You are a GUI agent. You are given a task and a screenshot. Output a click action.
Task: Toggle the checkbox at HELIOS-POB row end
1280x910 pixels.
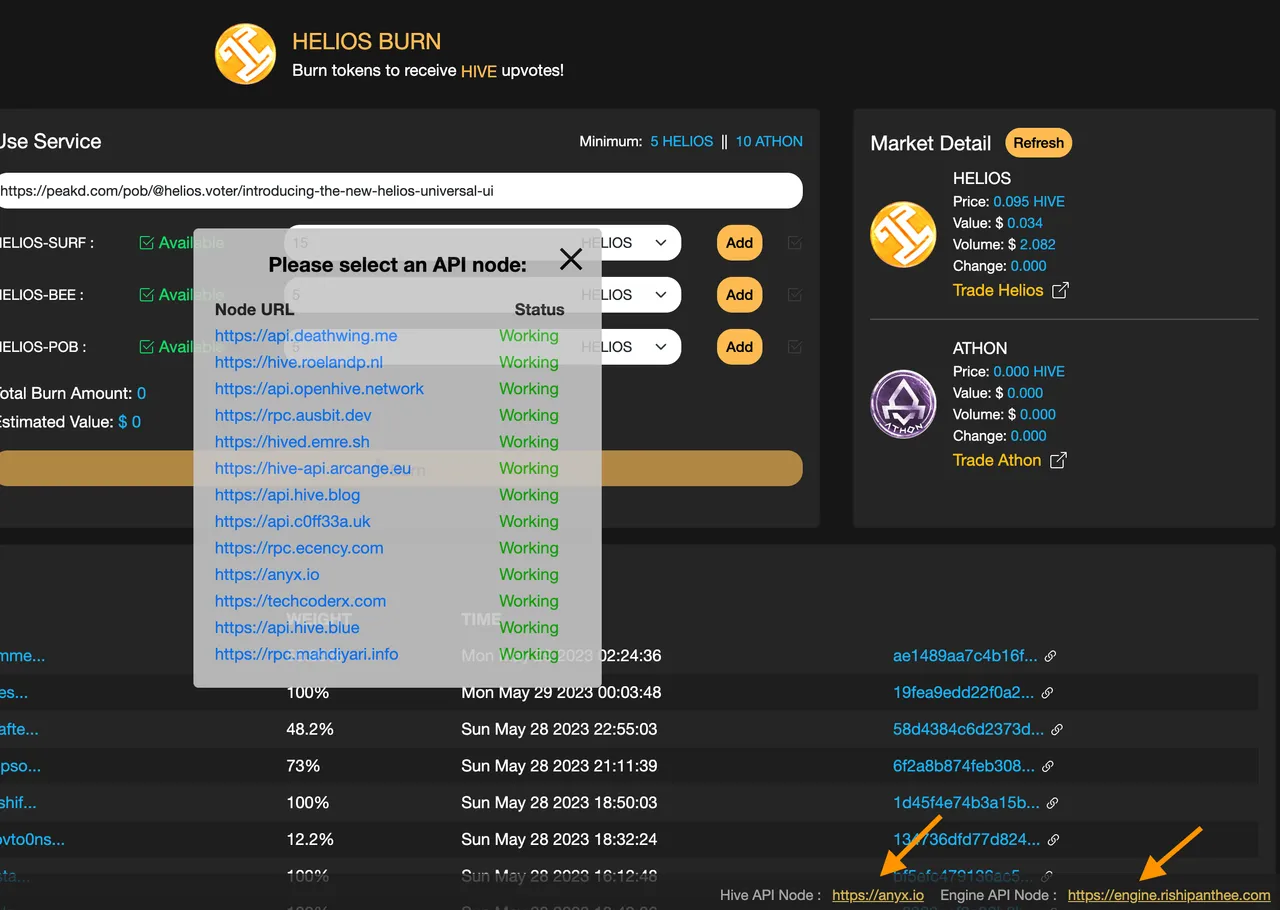795,346
